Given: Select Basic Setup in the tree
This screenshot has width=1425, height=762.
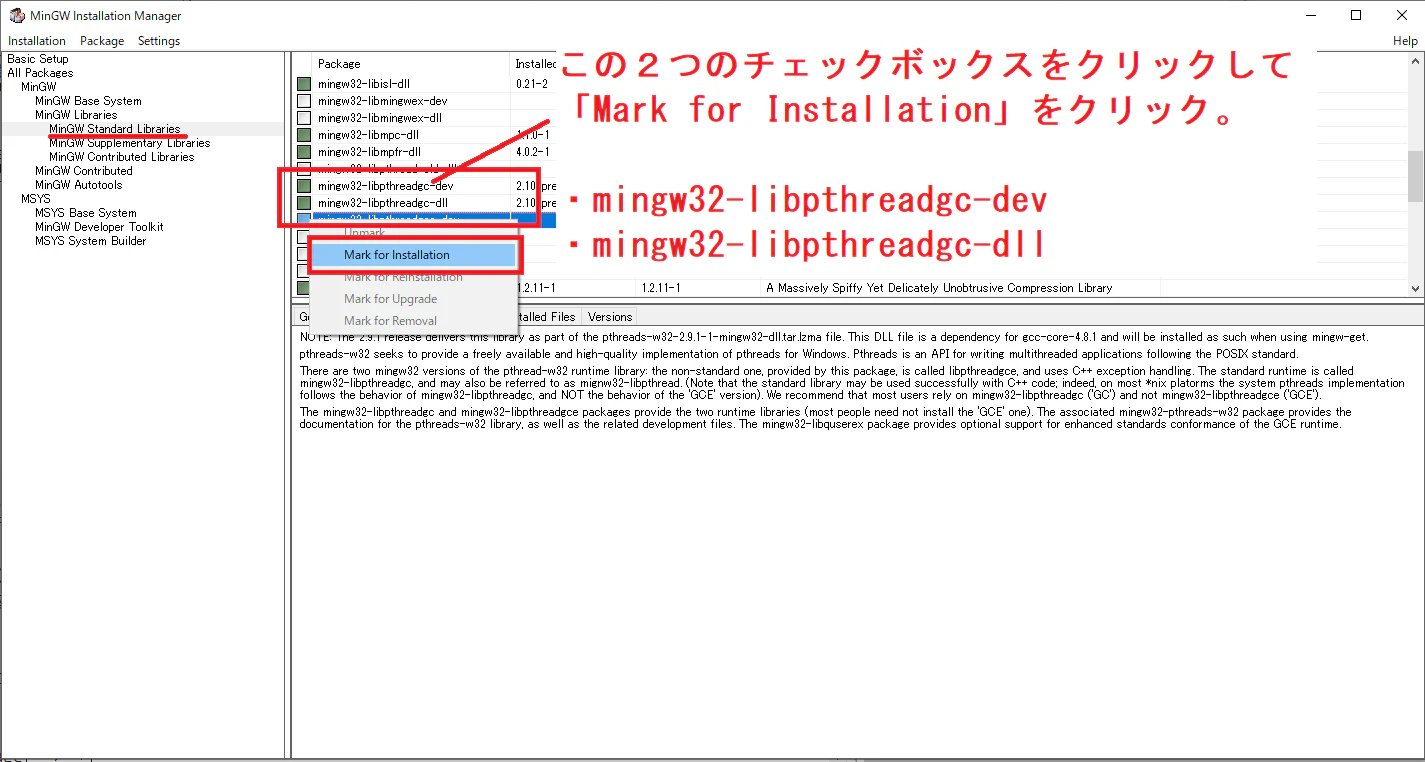Looking at the screenshot, I should tap(38, 59).
